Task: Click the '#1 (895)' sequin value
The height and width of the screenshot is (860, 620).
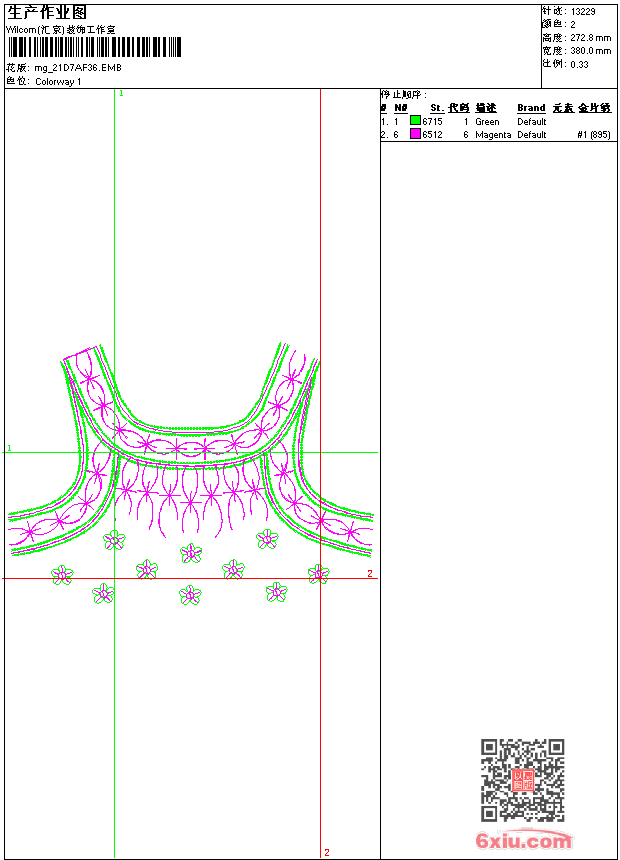Action: tap(594, 135)
